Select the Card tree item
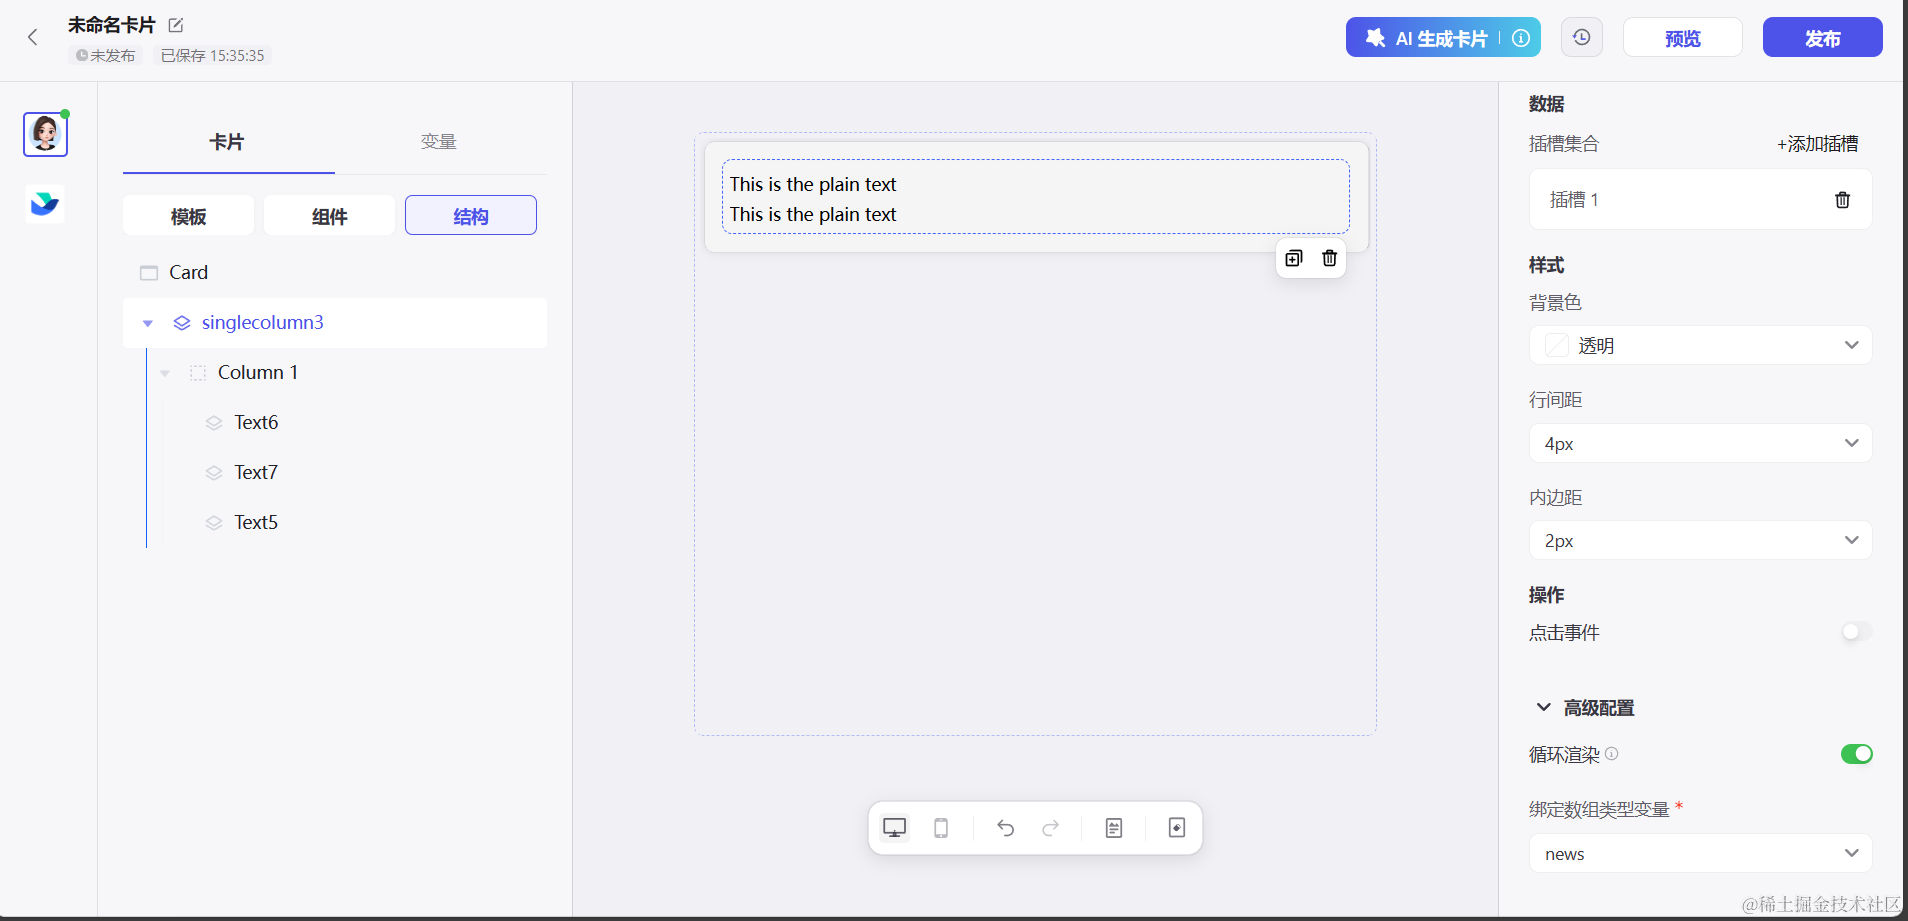Screen dimensions: 1908x921 click(335, 273)
